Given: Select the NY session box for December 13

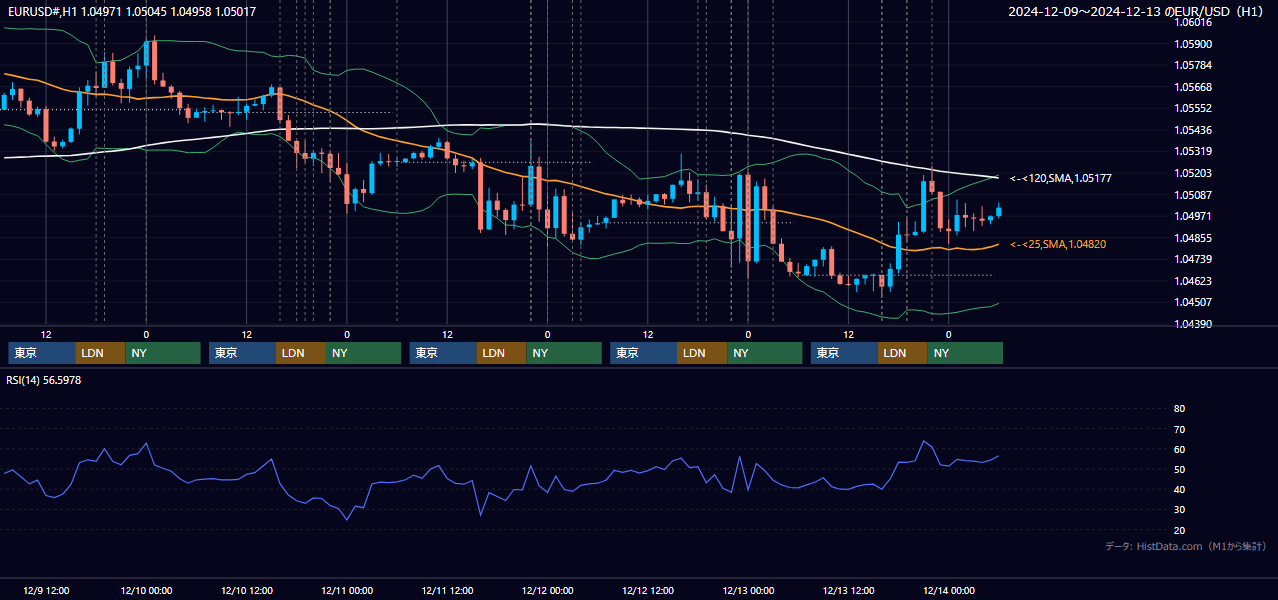Looking at the screenshot, I should 966,353.
